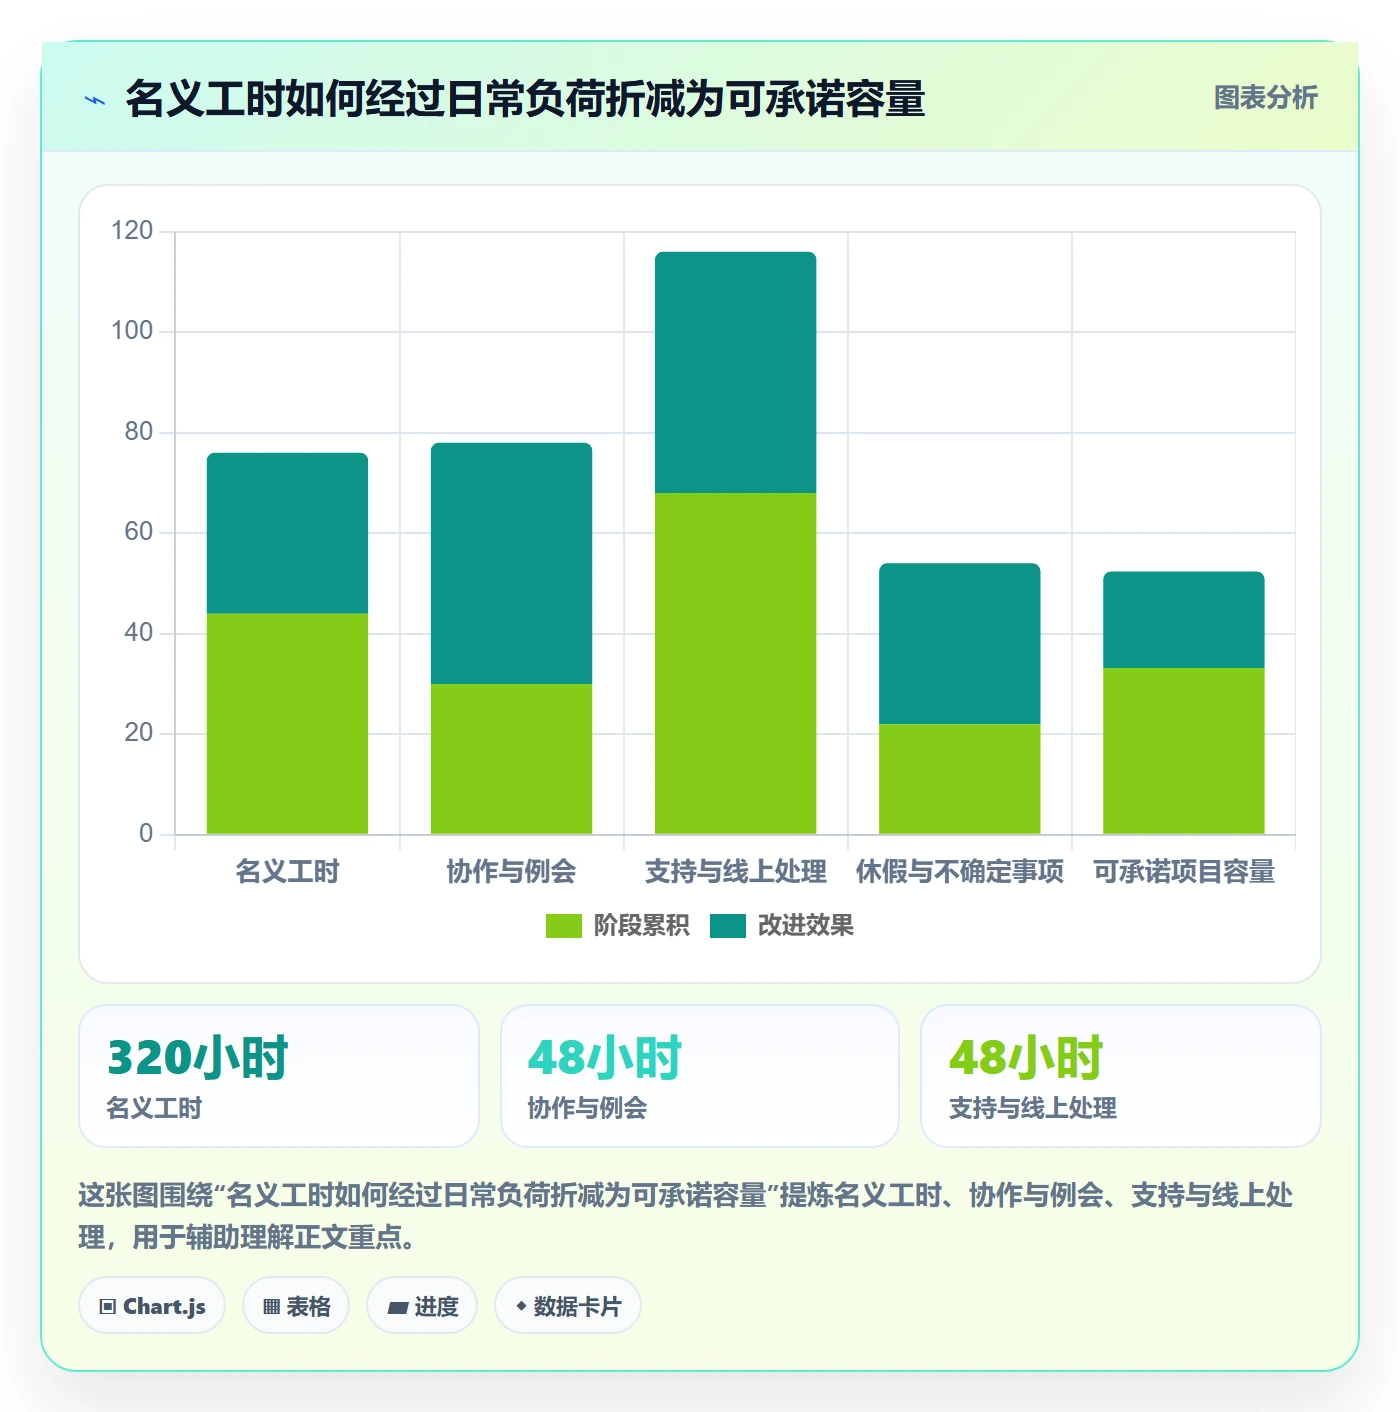The width and height of the screenshot is (1400, 1412).
Task: Click the 48小时 支持与线上处理 stat card
Action: click(x=1121, y=1076)
